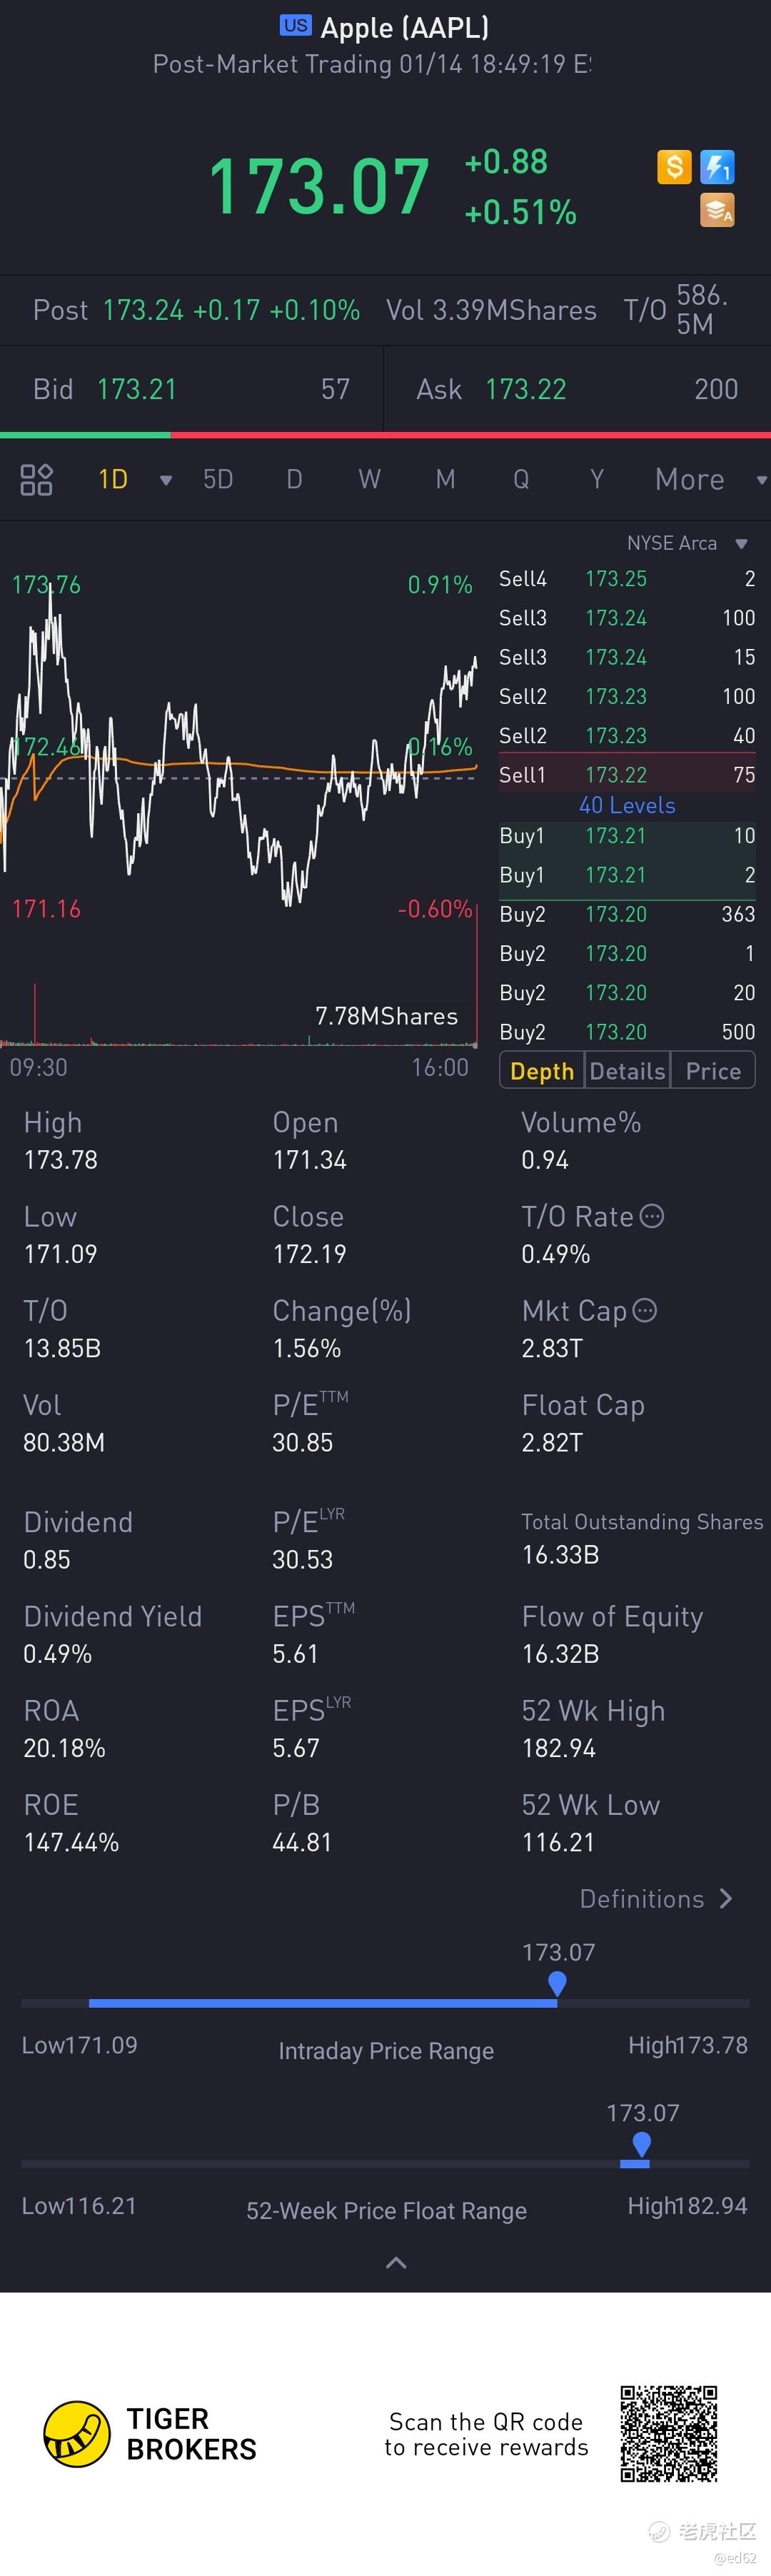The width and height of the screenshot is (771, 2576).
Task: Click the T/O Rate info icon
Action: point(652,1216)
